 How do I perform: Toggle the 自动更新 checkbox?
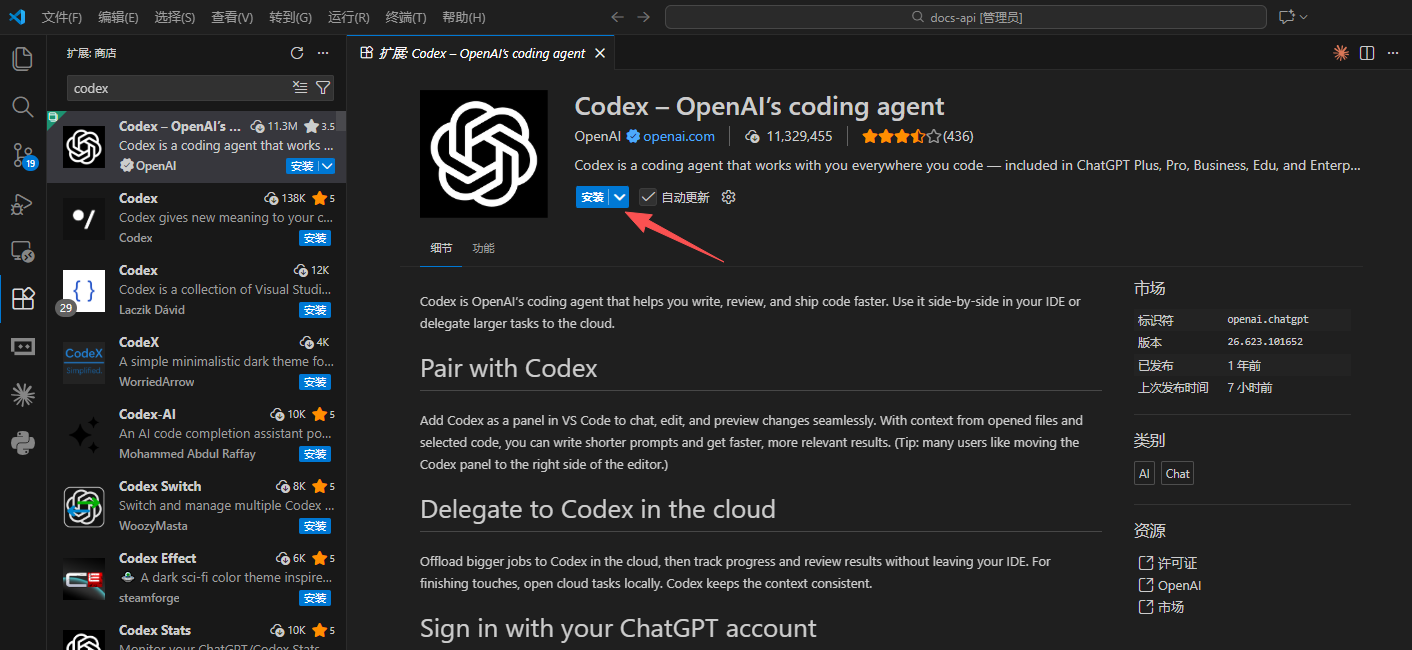coord(648,197)
